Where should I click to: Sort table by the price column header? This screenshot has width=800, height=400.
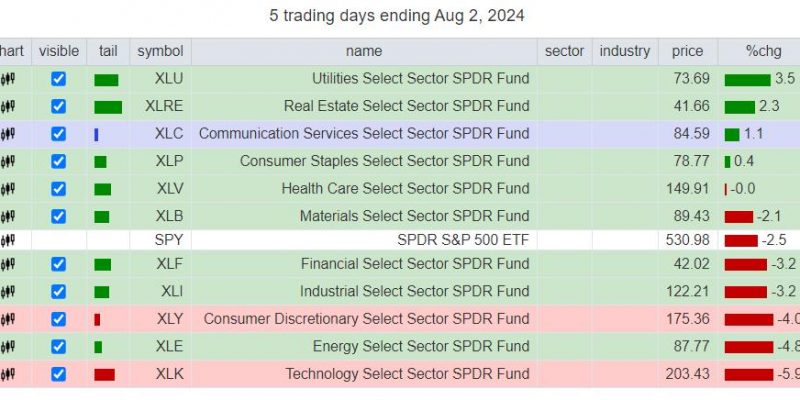(687, 51)
